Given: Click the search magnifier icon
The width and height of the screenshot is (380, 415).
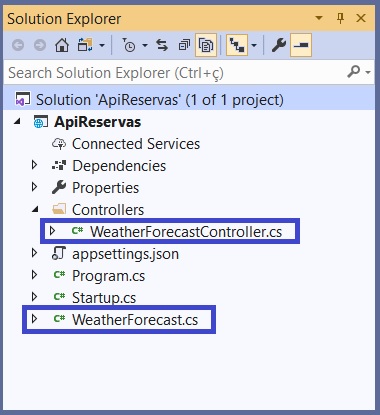Looking at the screenshot, I should (354, 72).
